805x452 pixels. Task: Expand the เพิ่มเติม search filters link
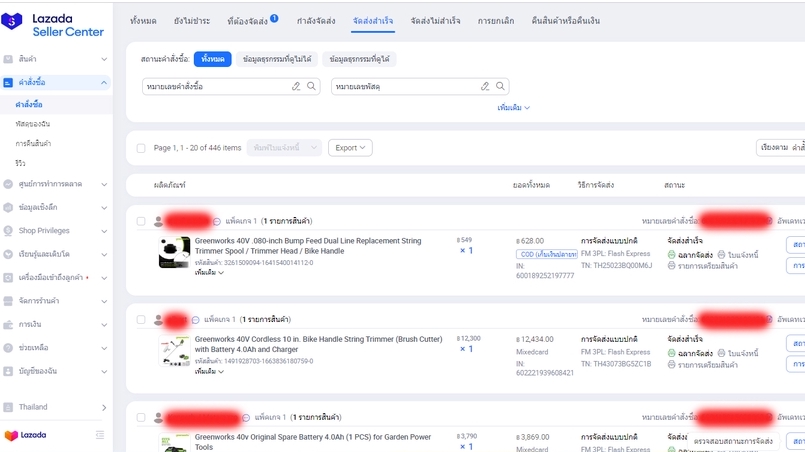pyautogui.click(x=513, y=107)
